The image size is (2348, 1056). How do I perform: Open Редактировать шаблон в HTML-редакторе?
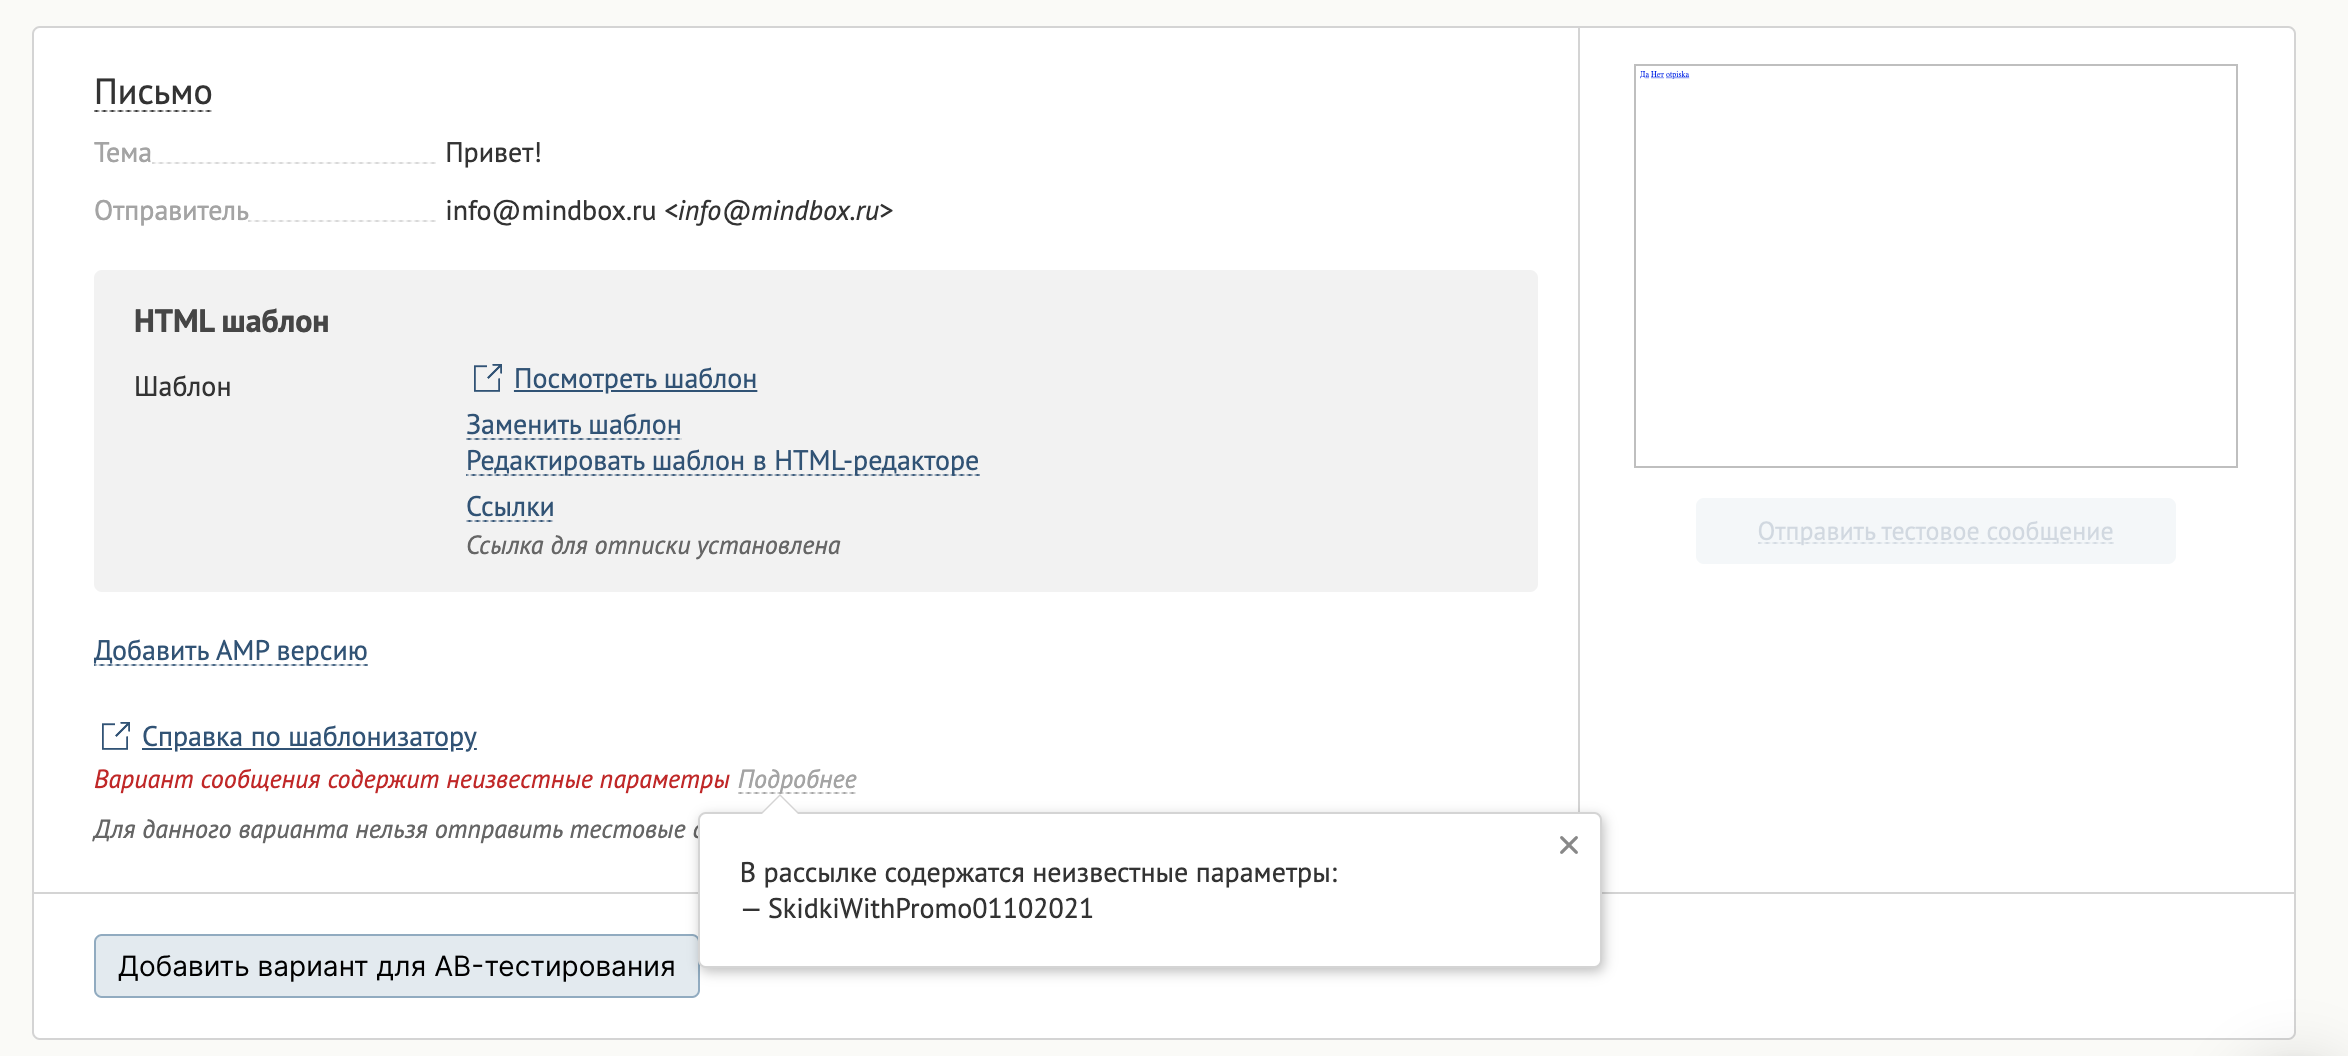pos(722,461)
